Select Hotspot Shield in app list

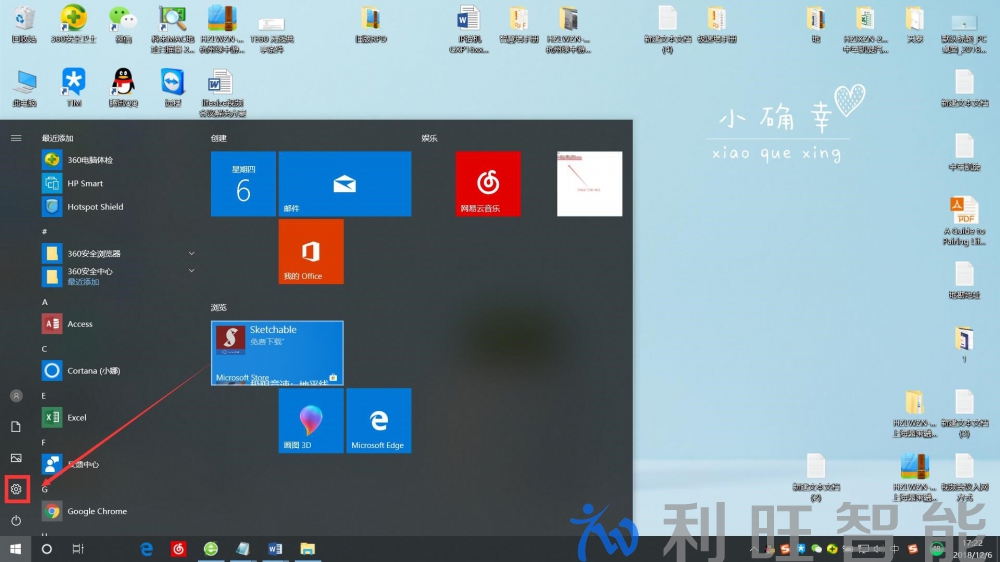[95, 207]
